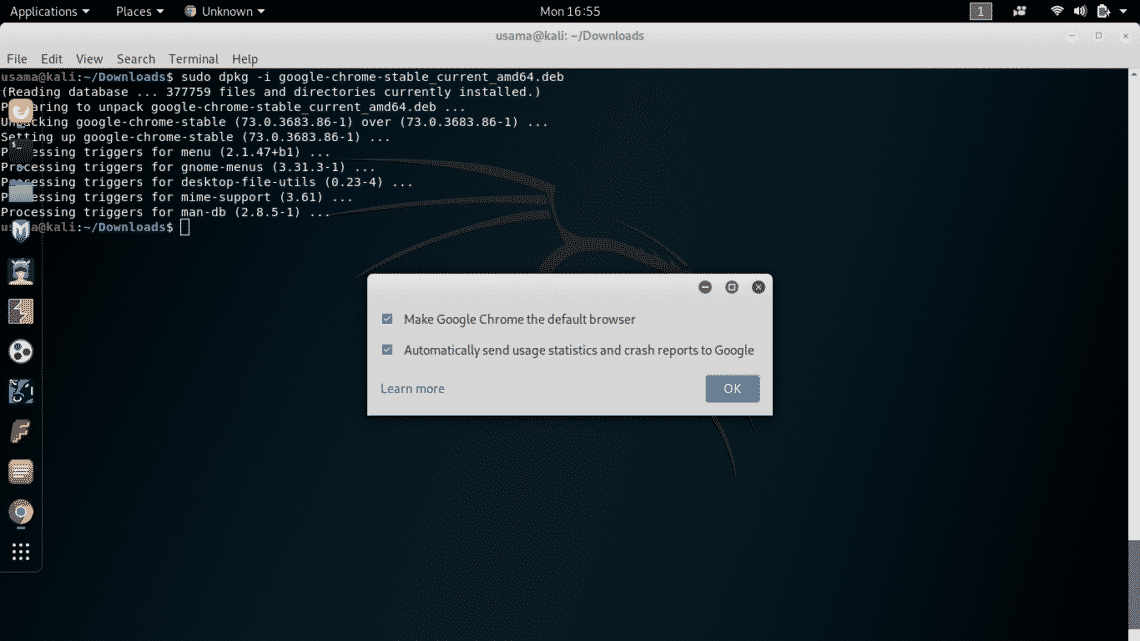Open Armitage from the dock

tap(20, 271)
